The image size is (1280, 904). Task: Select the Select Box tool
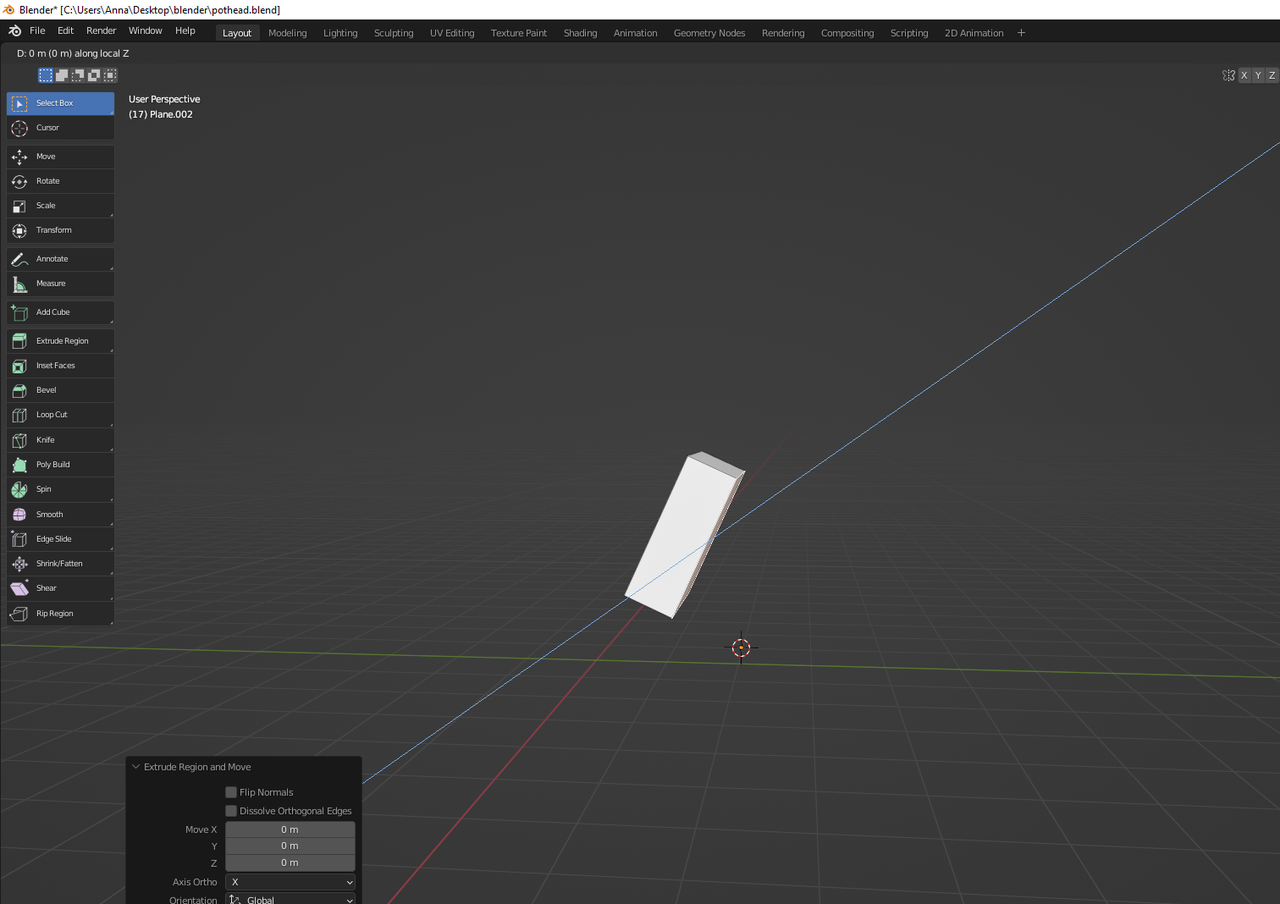(x=60, y=103)
